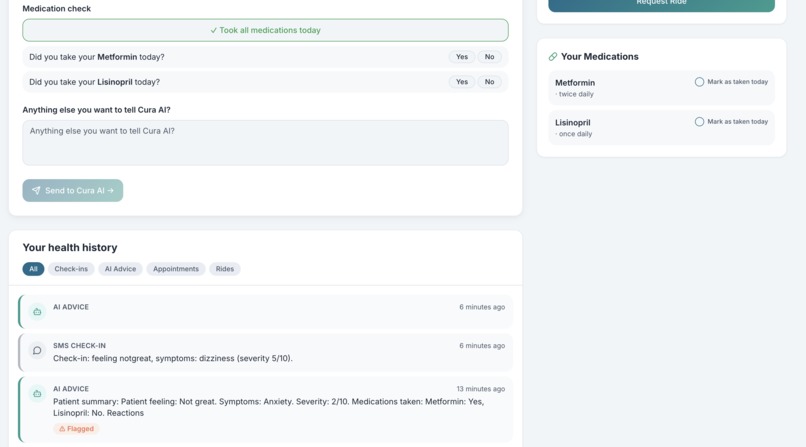Filter history by Appointments
Viewport: 806px width, 447px height.
176,269
